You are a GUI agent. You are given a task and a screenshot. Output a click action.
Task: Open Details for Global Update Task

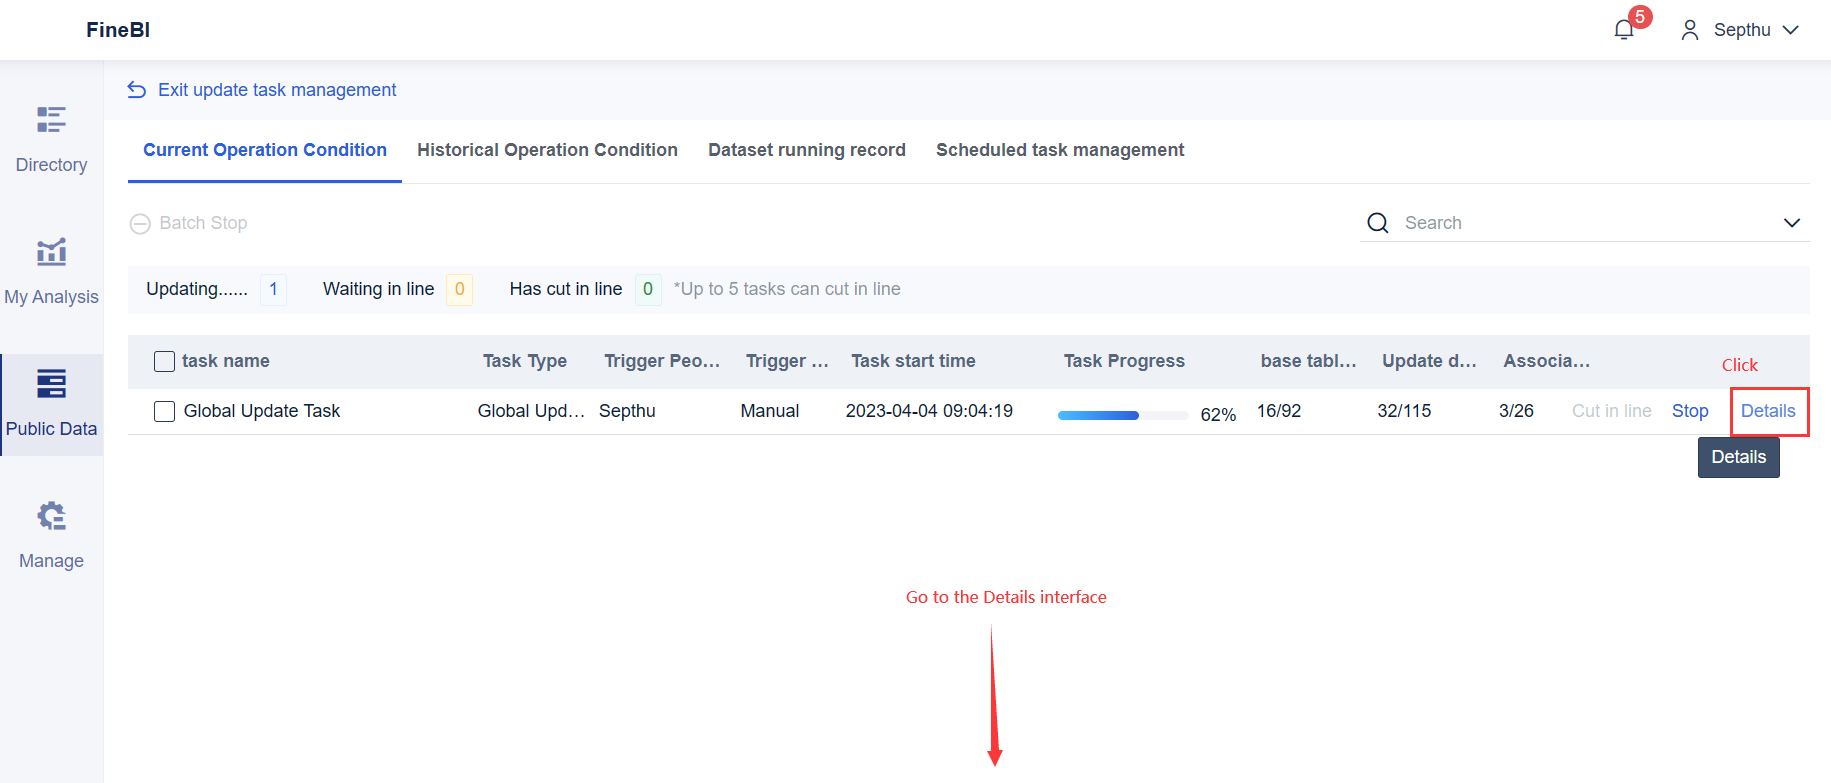(x=1768, y=411)
